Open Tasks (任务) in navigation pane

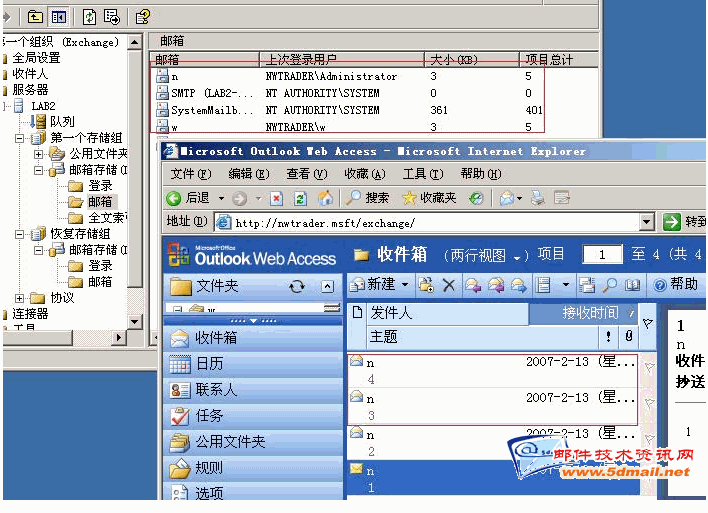coord(209,416)
